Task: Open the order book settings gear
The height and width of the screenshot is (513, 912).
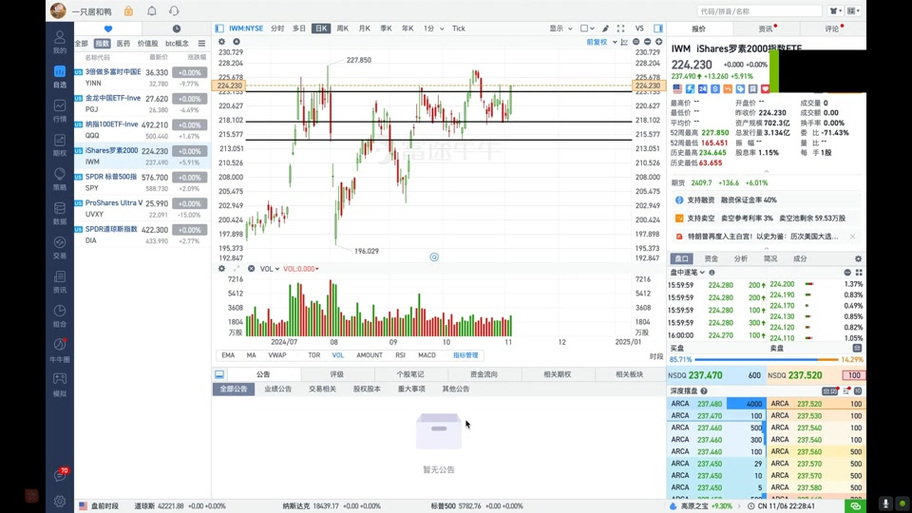Action: 858,259
